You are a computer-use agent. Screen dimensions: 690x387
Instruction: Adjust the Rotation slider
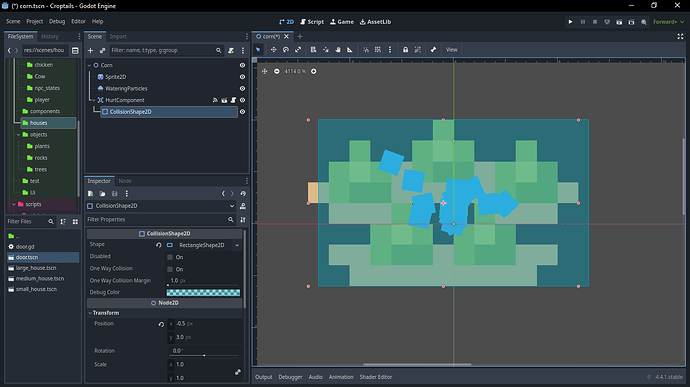pyautogui.click(x=204, y=355)
